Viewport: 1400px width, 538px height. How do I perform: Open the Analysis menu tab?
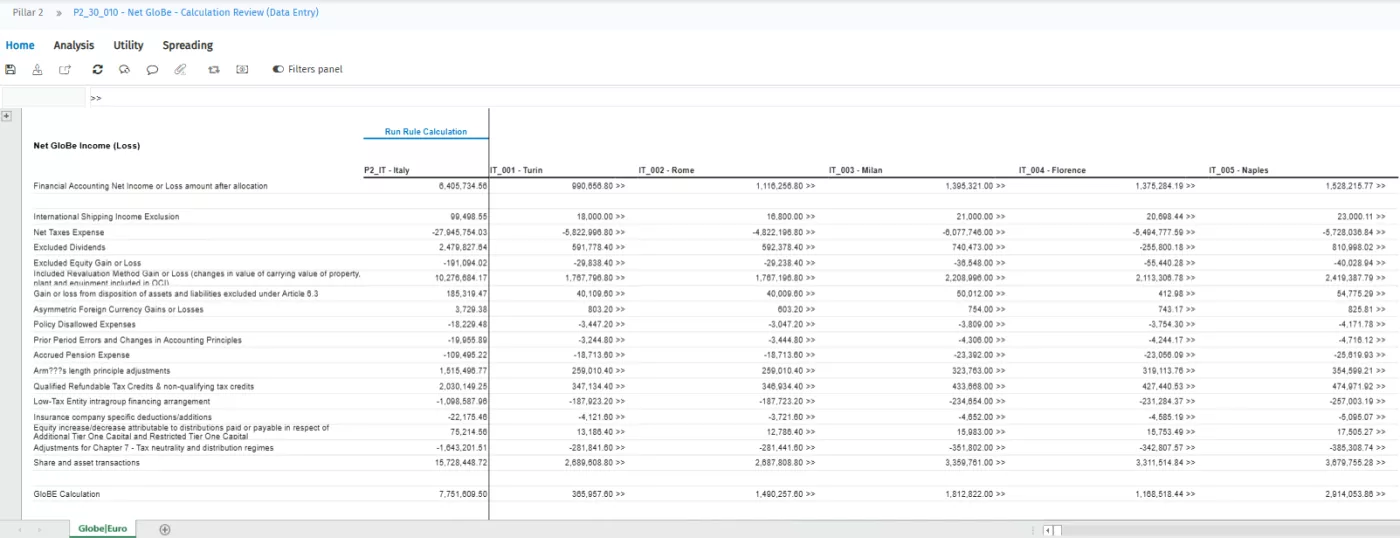click(x=74, y=45)
